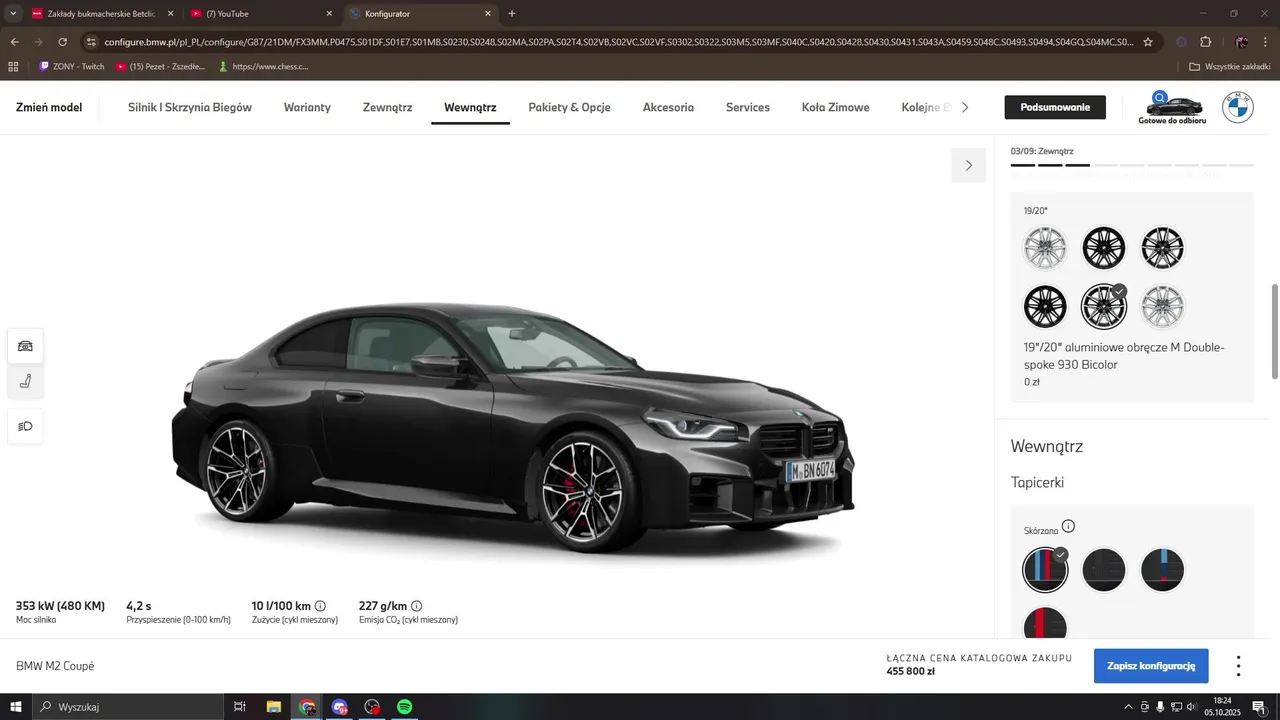Show hidden system tray icons
This screenshot has height=720, width=1280.
click(1129, 707)
